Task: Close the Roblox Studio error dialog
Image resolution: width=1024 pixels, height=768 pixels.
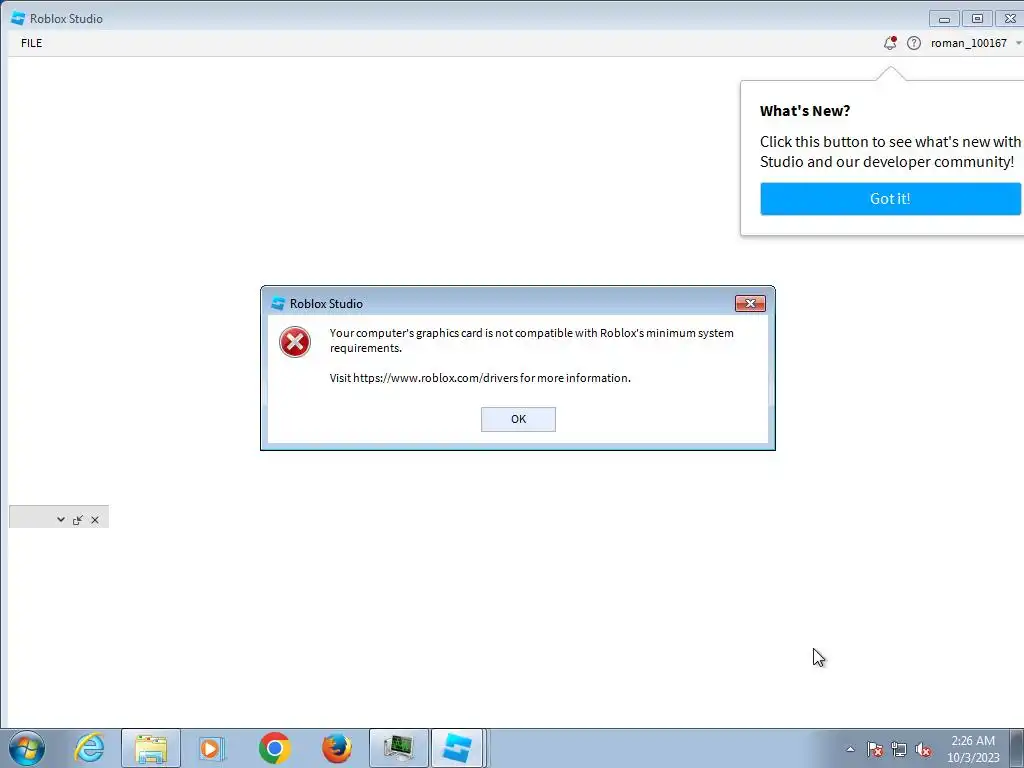Action: tap(750, 304)
